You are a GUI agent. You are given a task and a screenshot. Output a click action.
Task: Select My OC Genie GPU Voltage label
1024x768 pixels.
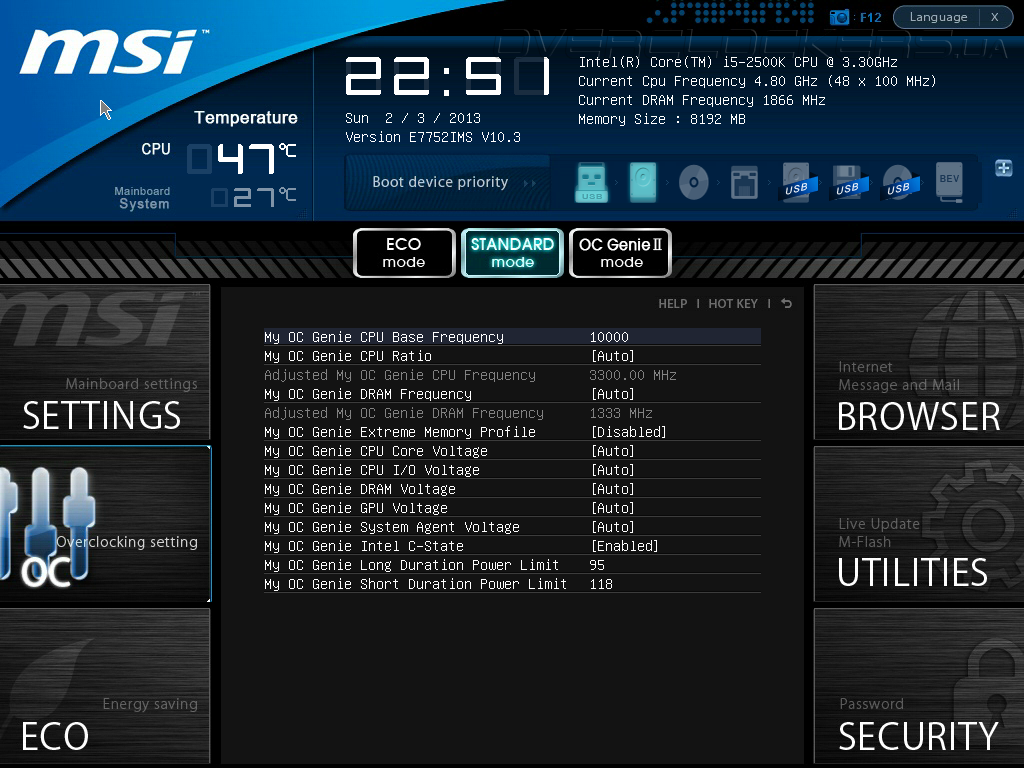[x=356, y=507]
